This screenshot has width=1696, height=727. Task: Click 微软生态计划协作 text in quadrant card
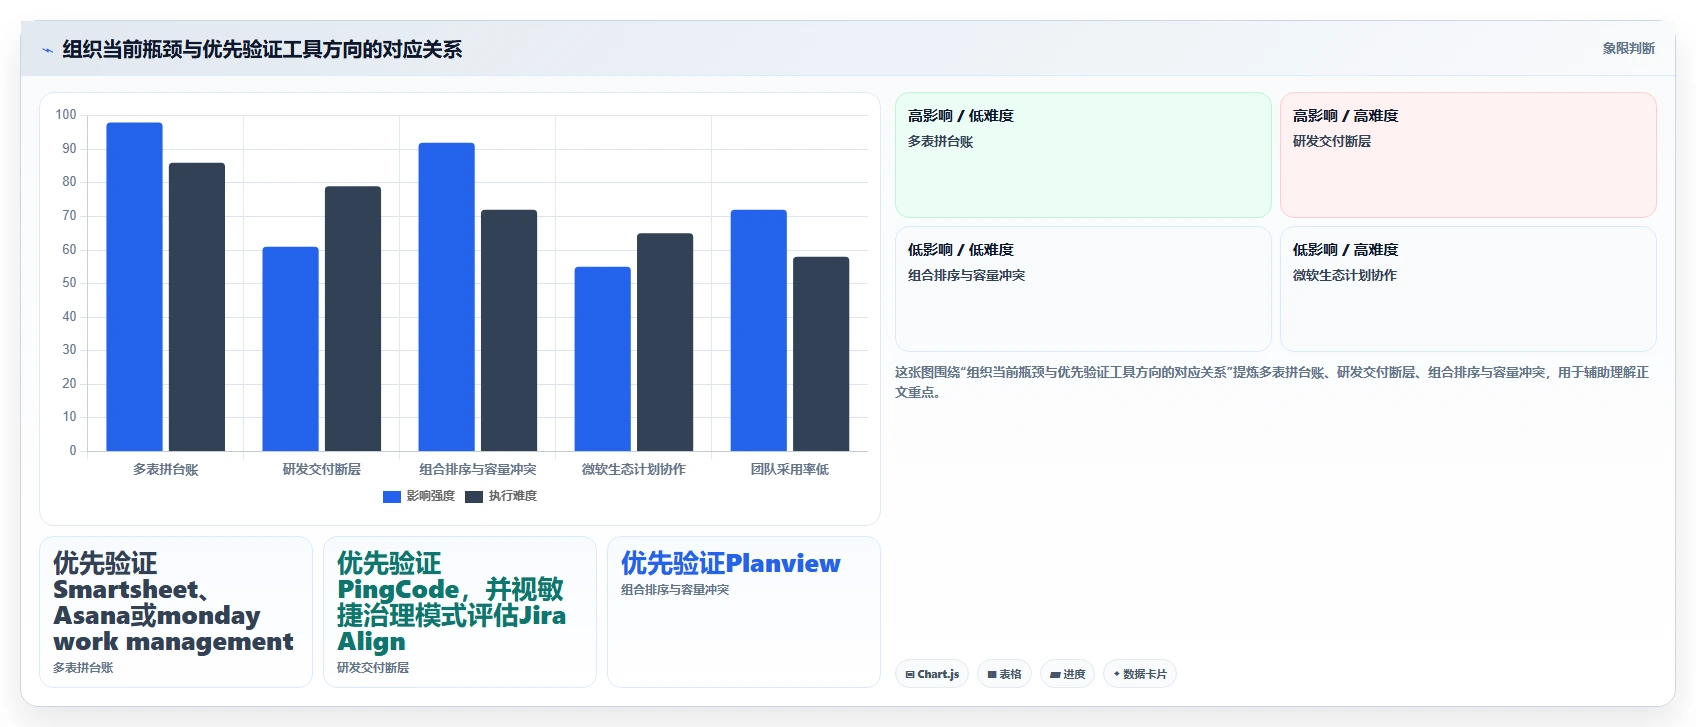(1345, 276)
